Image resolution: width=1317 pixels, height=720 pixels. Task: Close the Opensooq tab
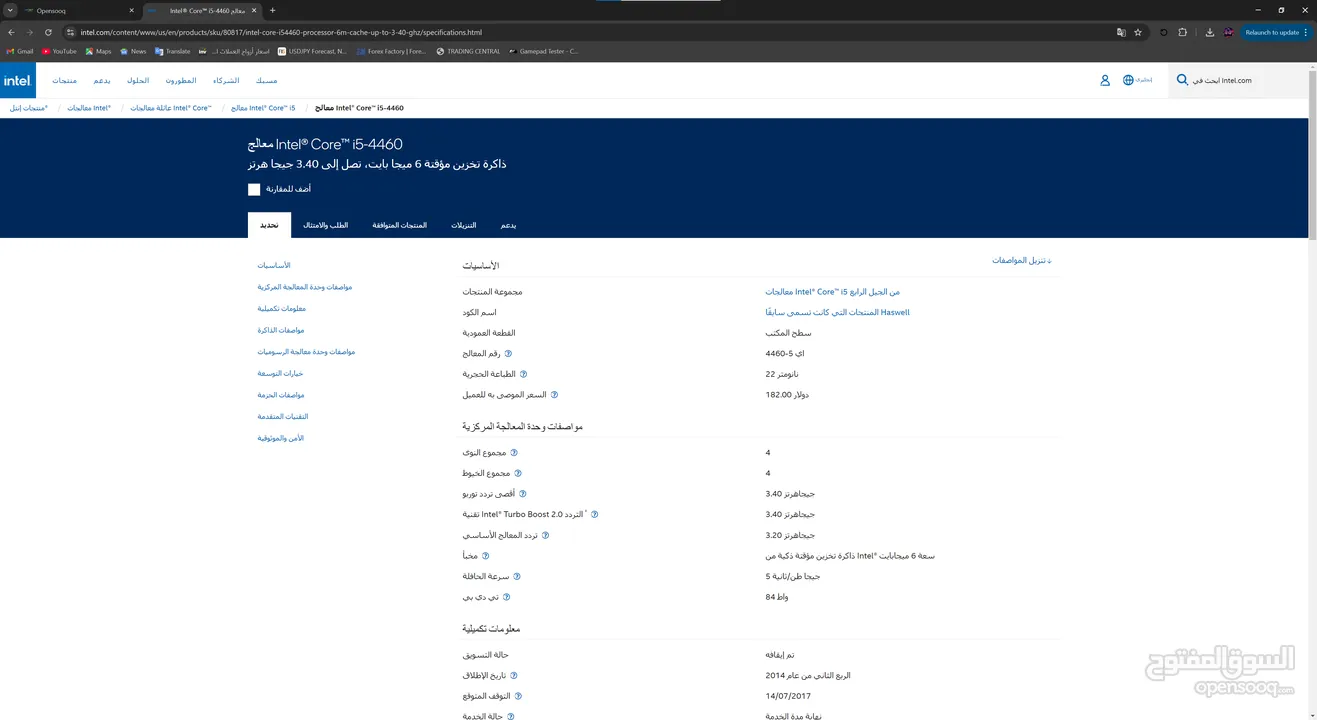tap(132, 11)
